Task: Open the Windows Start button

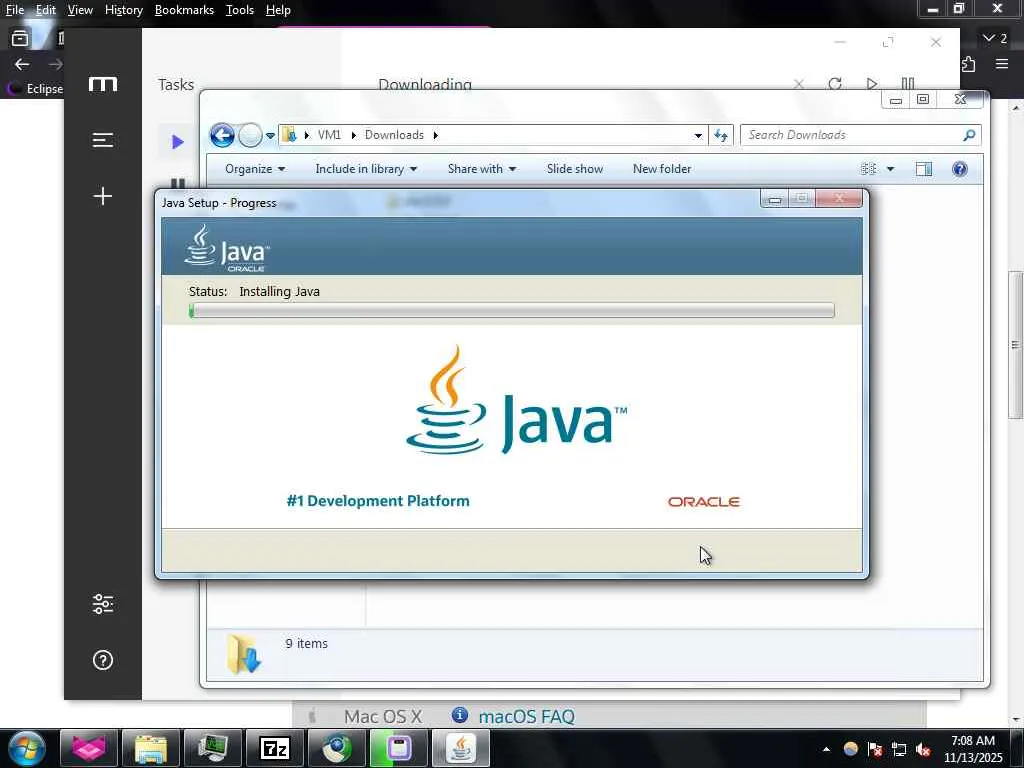Action: (x=27, y=749)
